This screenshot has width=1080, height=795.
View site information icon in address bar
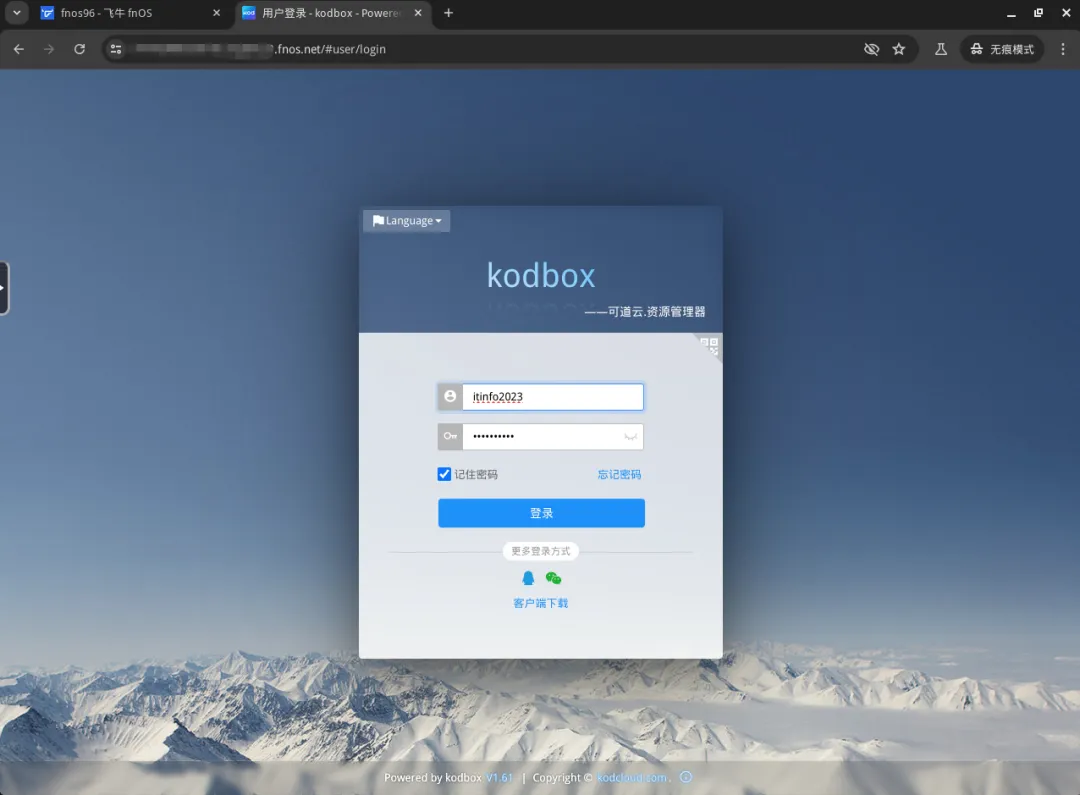pyautogui.click(x=116, y=49)
